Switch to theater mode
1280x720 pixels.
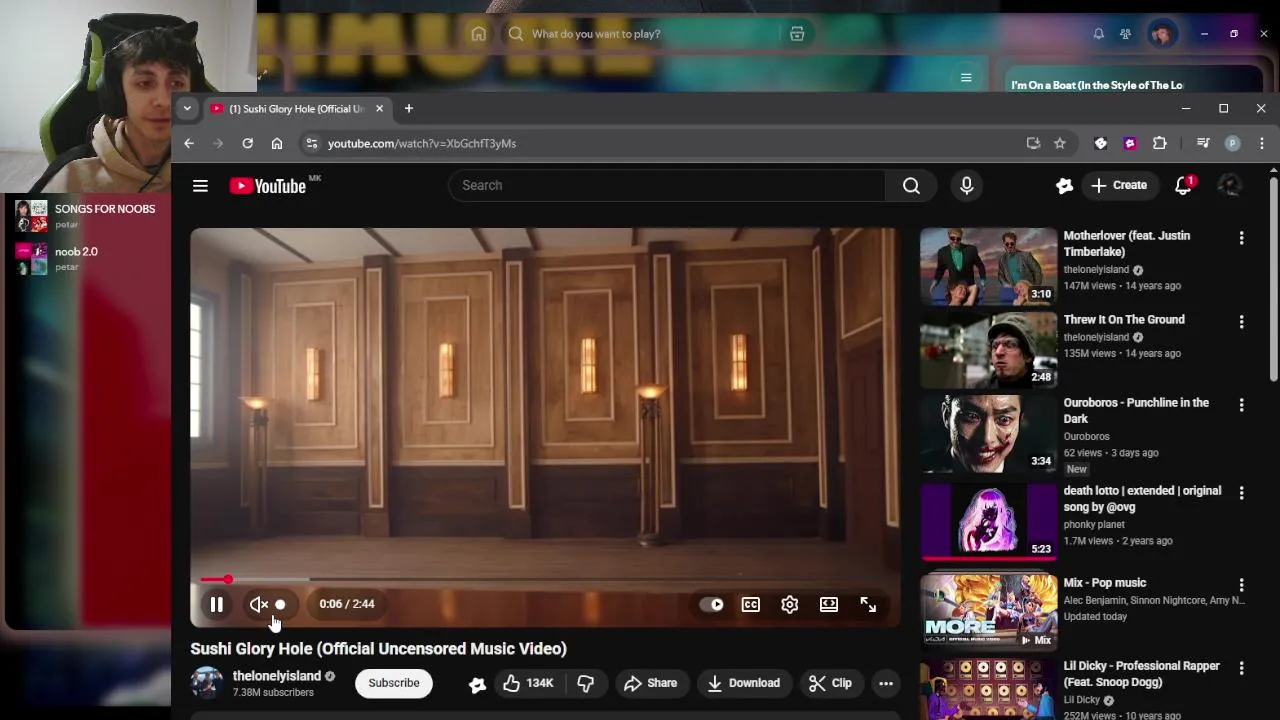pos(829,604)
